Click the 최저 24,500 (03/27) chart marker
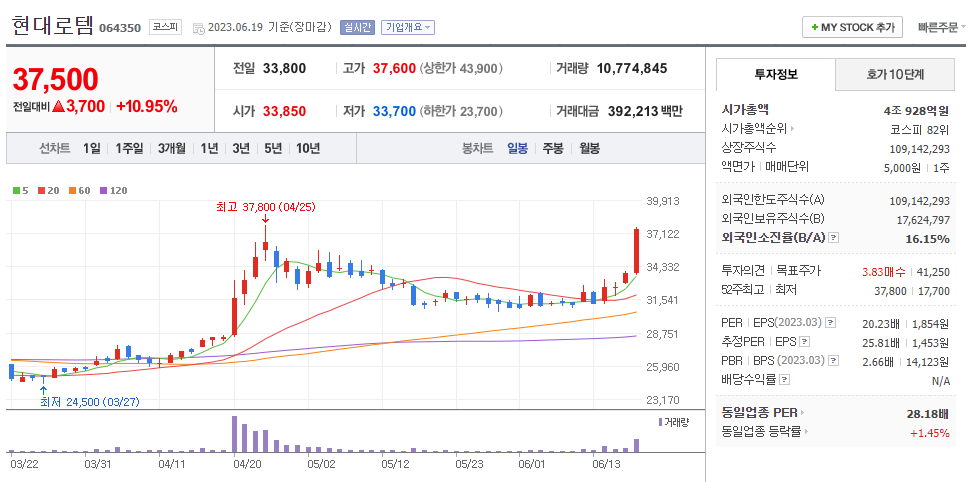Image resolution: width=973 pixels, height=482 pixels. (90, 402)
